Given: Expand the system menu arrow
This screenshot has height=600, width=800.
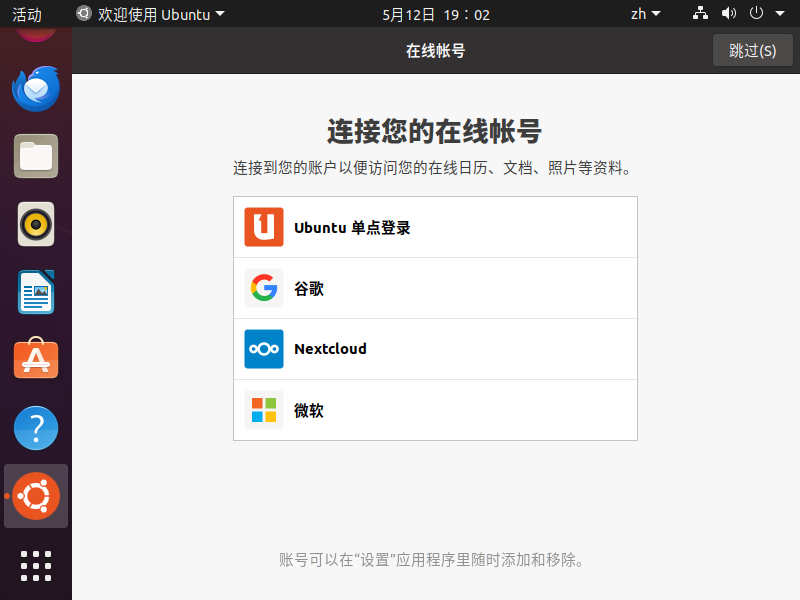Looking at the screenshot, I should [780, 14].
